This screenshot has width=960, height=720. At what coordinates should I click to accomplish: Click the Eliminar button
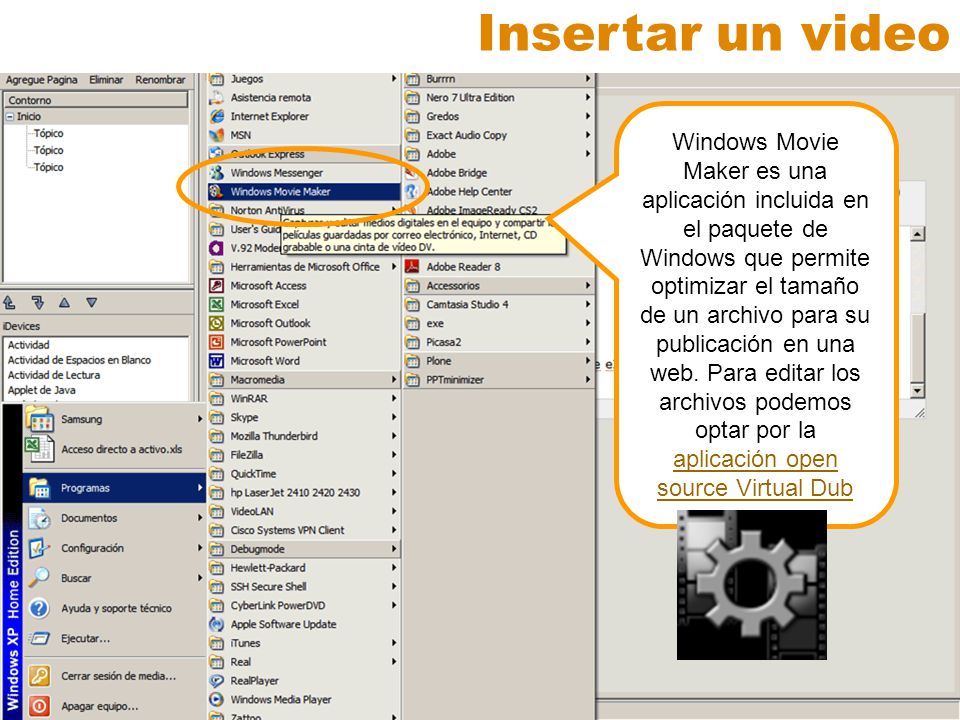[x=106, y=80]
